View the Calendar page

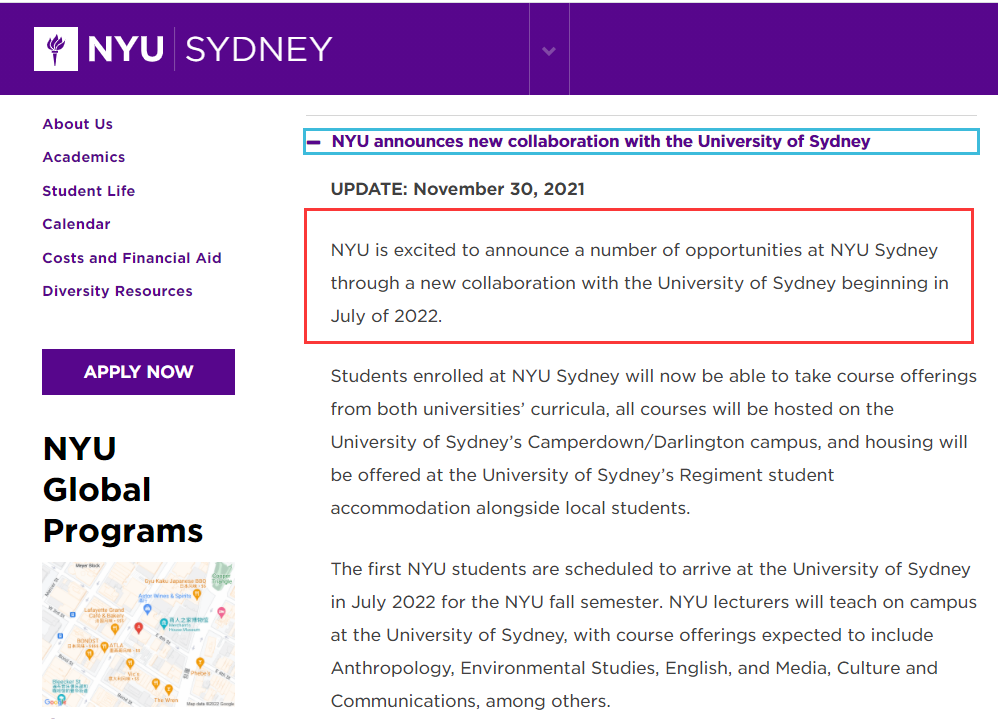pos(77,224)
